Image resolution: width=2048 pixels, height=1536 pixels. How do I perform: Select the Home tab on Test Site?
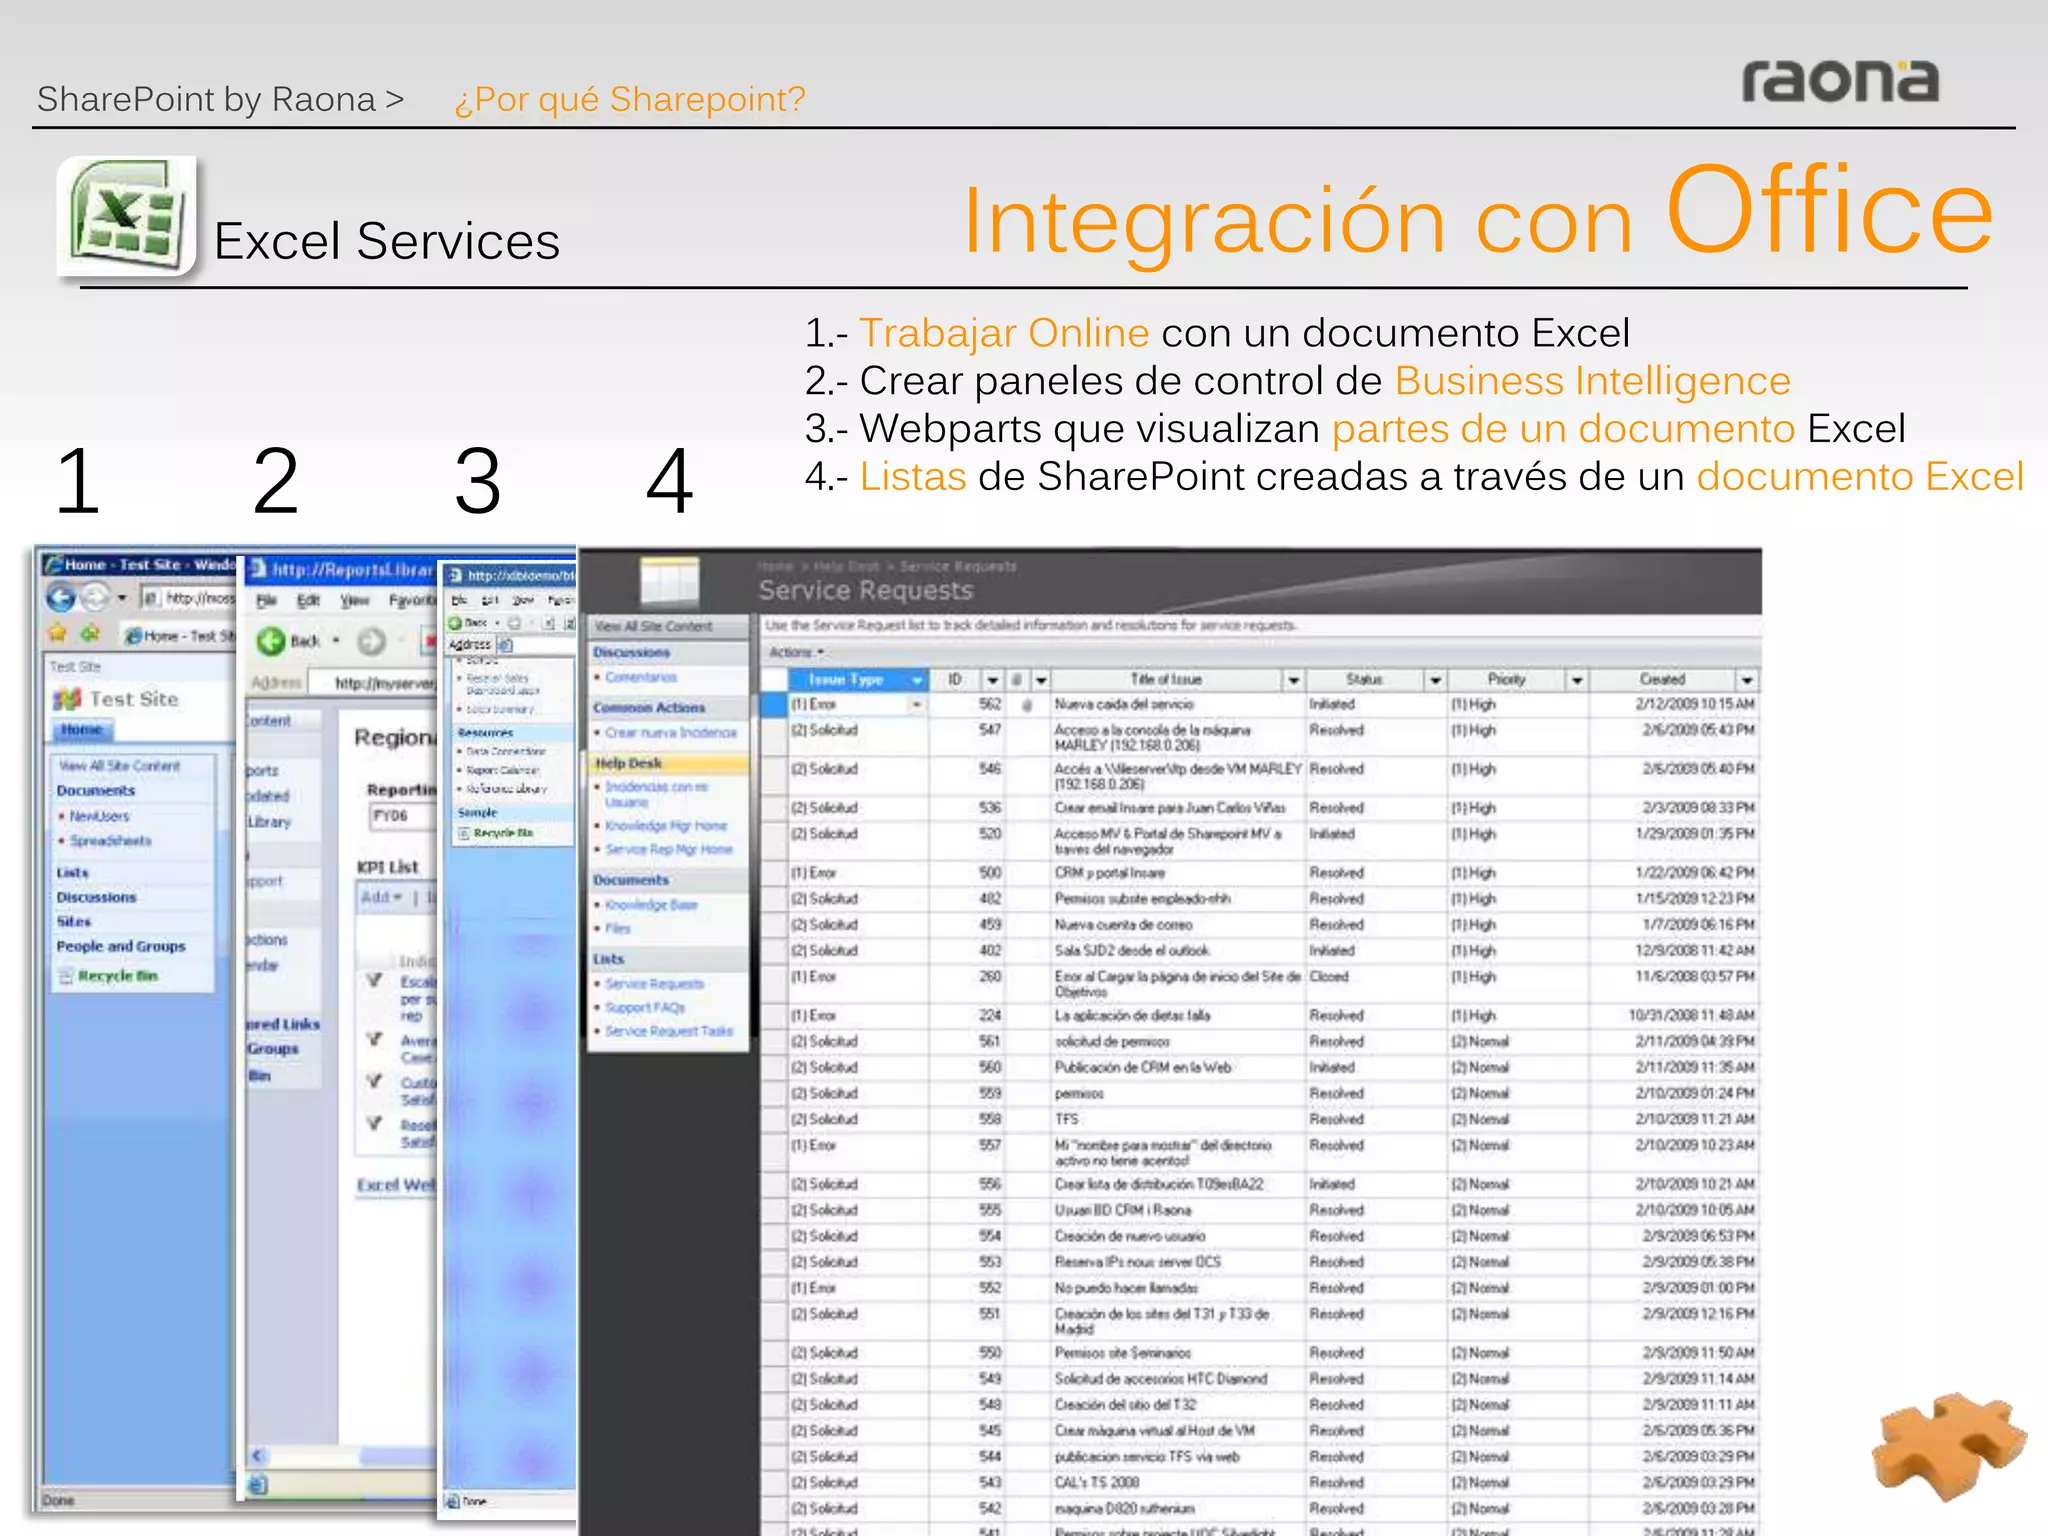(82, 730)
